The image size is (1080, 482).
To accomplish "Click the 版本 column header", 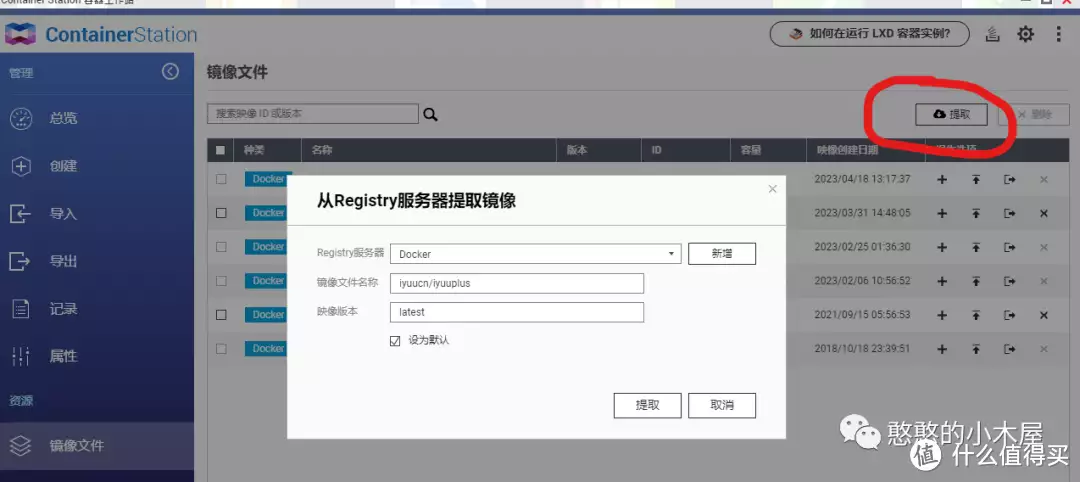I will coord(599,150).
